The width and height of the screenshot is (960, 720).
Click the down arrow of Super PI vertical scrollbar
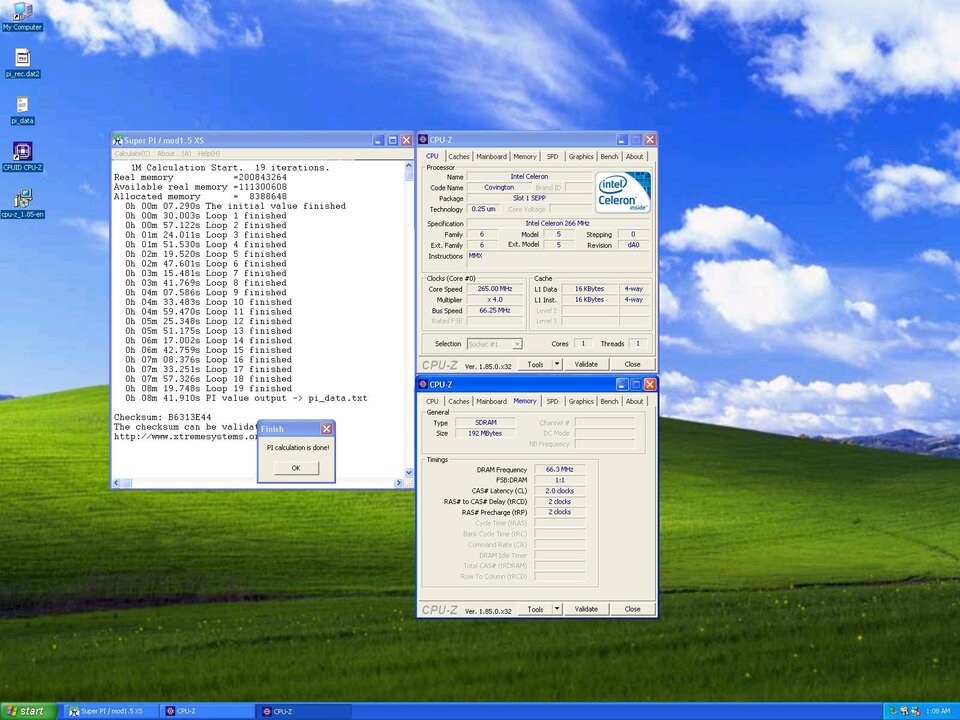409,473
